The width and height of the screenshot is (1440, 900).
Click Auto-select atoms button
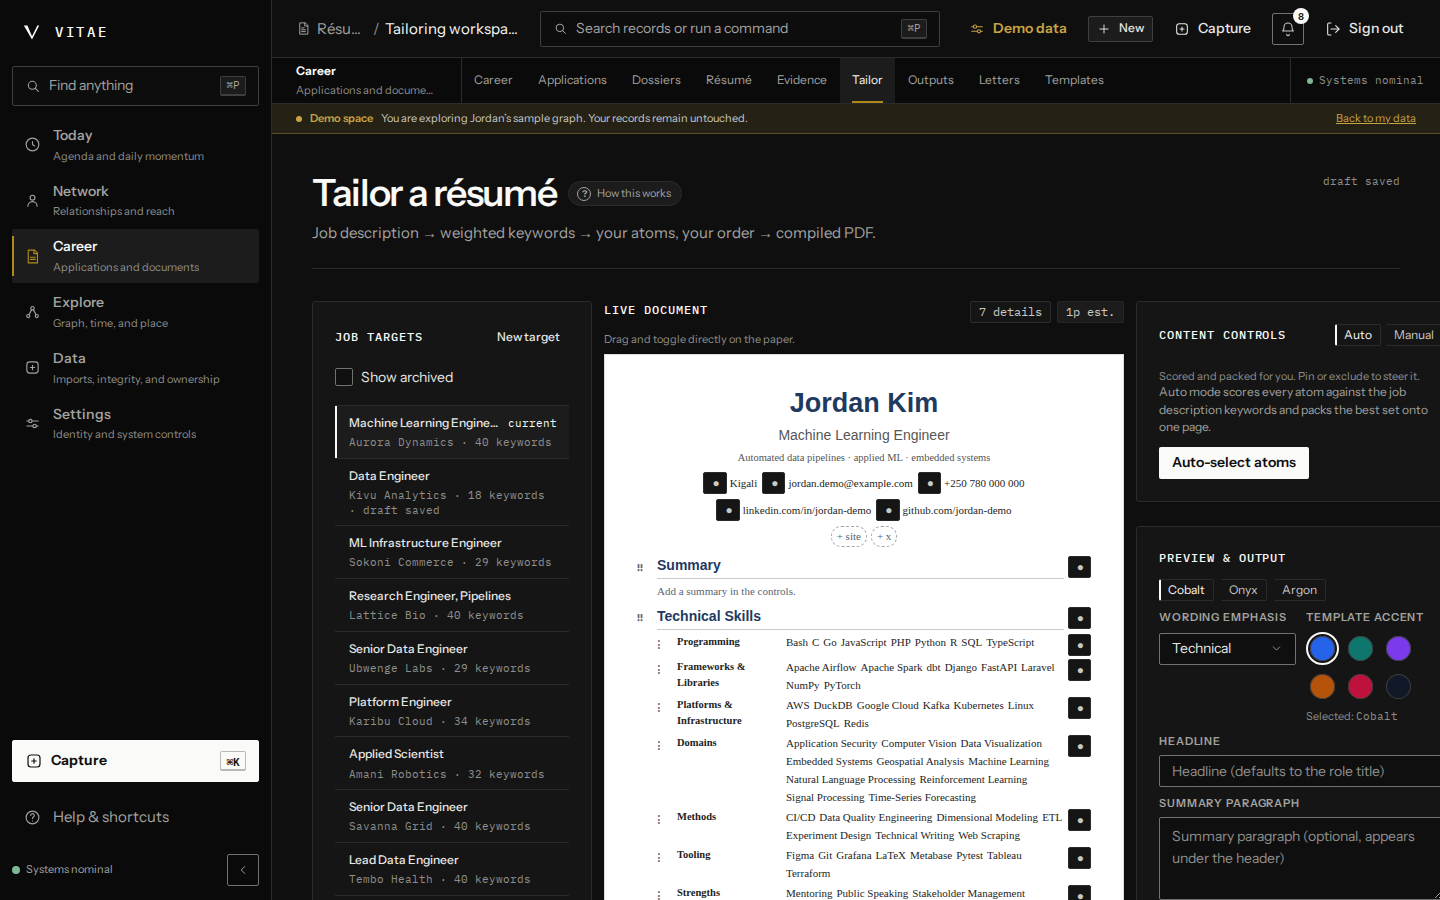click(1234, 463)
